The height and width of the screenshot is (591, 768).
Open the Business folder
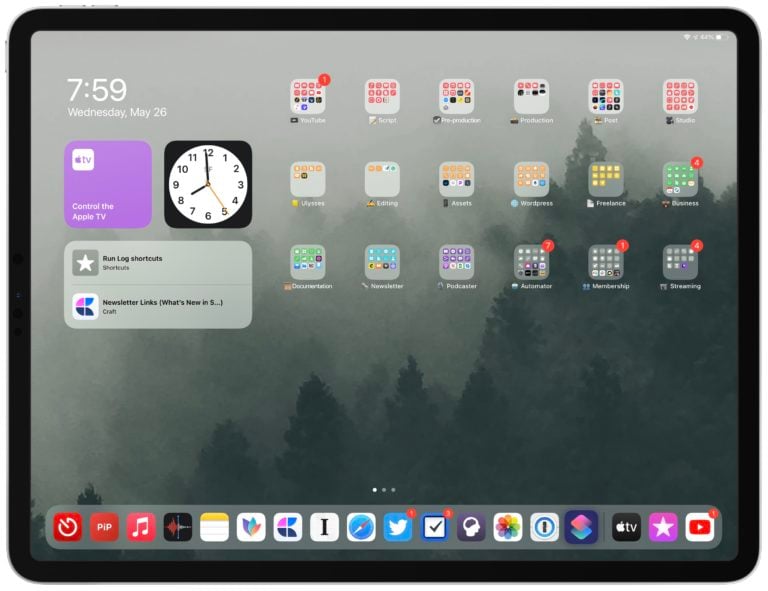click(680, 179)
